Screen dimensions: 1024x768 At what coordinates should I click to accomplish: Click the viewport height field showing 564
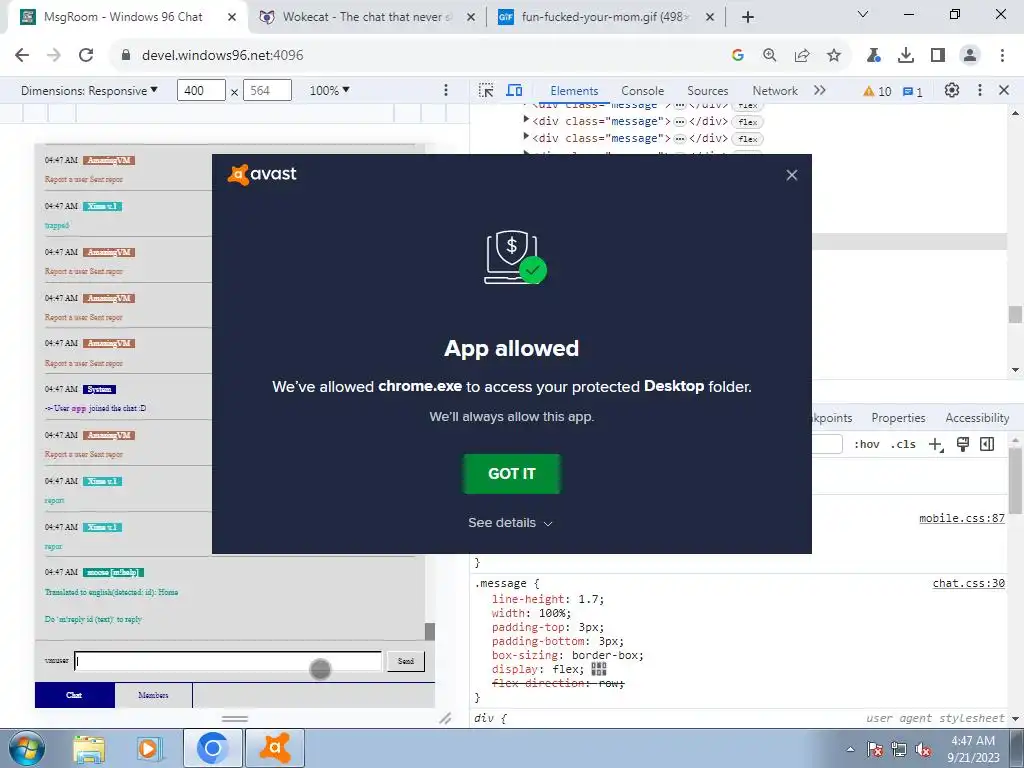[267, 90]
